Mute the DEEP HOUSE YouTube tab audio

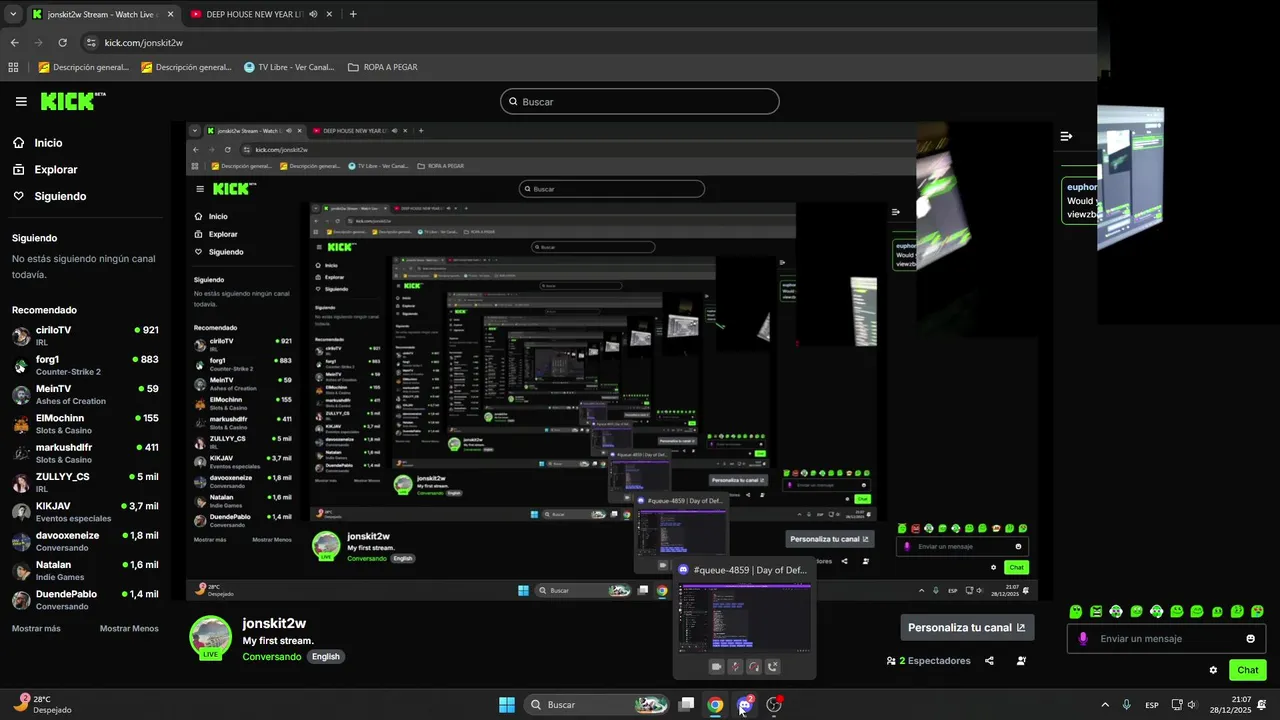click(313, 14)
